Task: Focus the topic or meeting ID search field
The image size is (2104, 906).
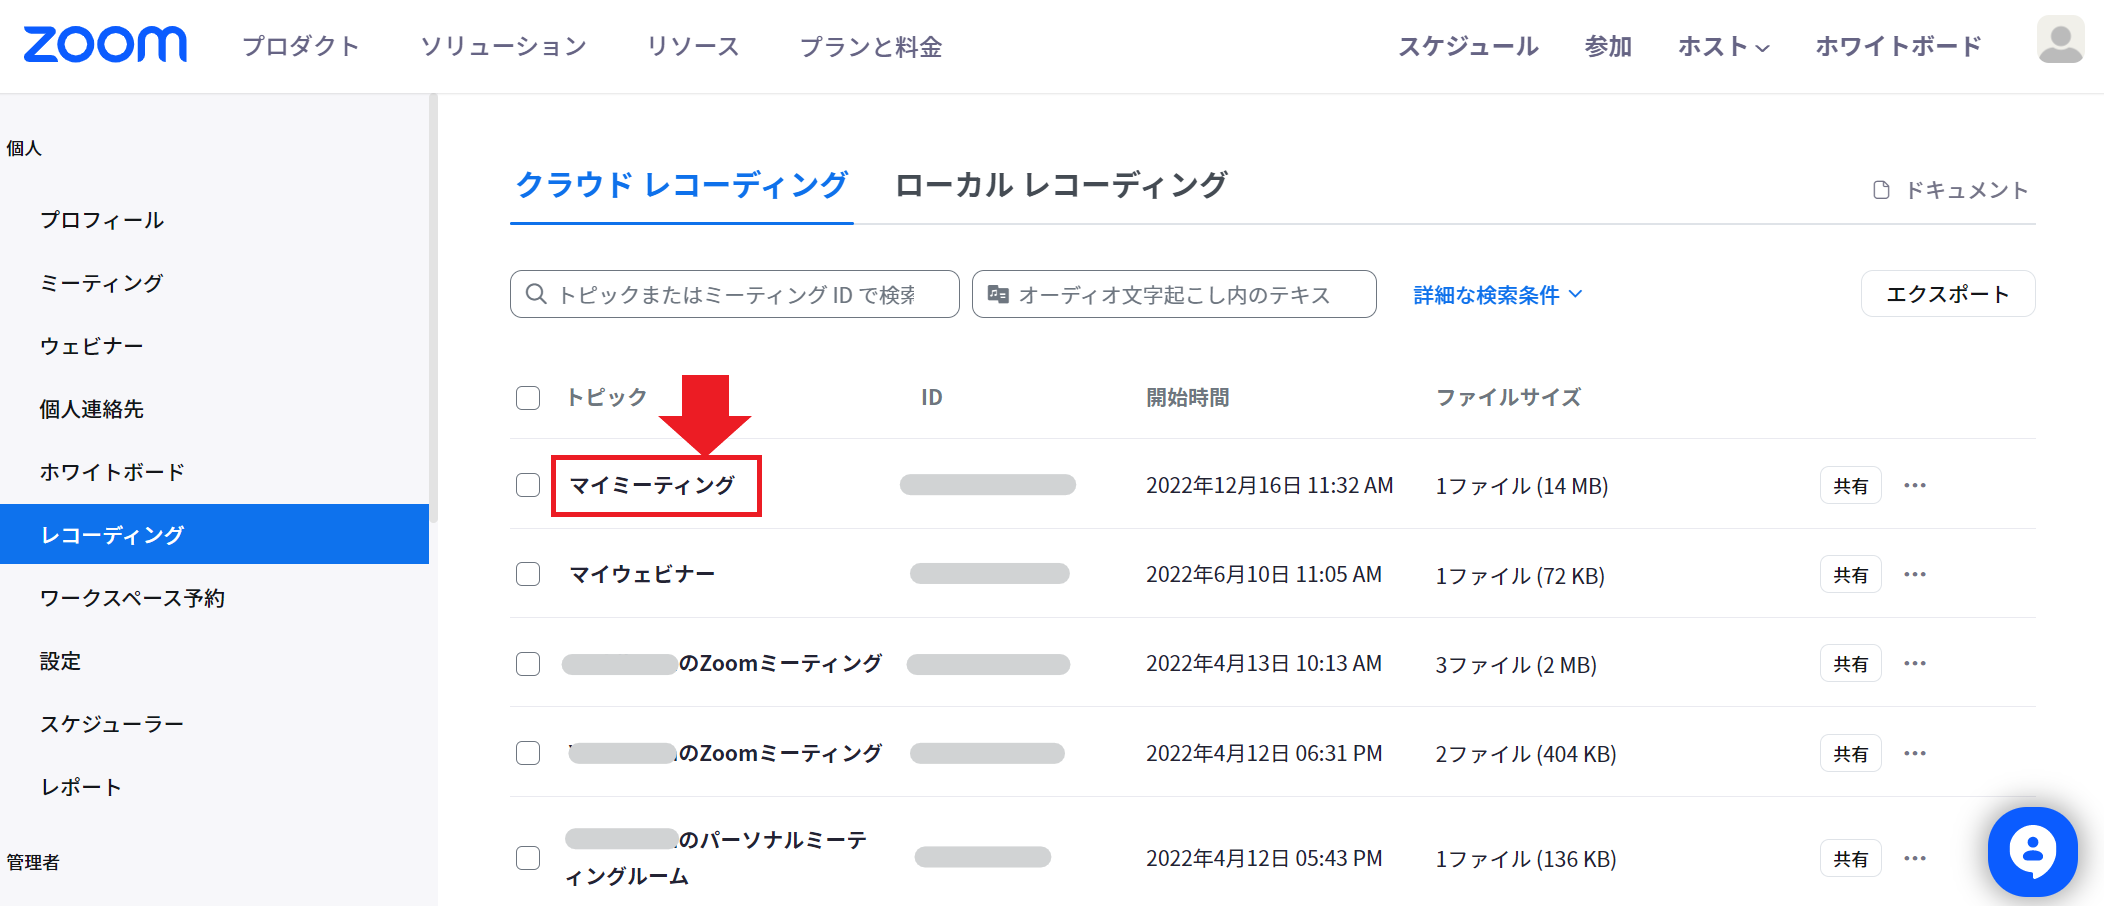Action: [735, 294]
